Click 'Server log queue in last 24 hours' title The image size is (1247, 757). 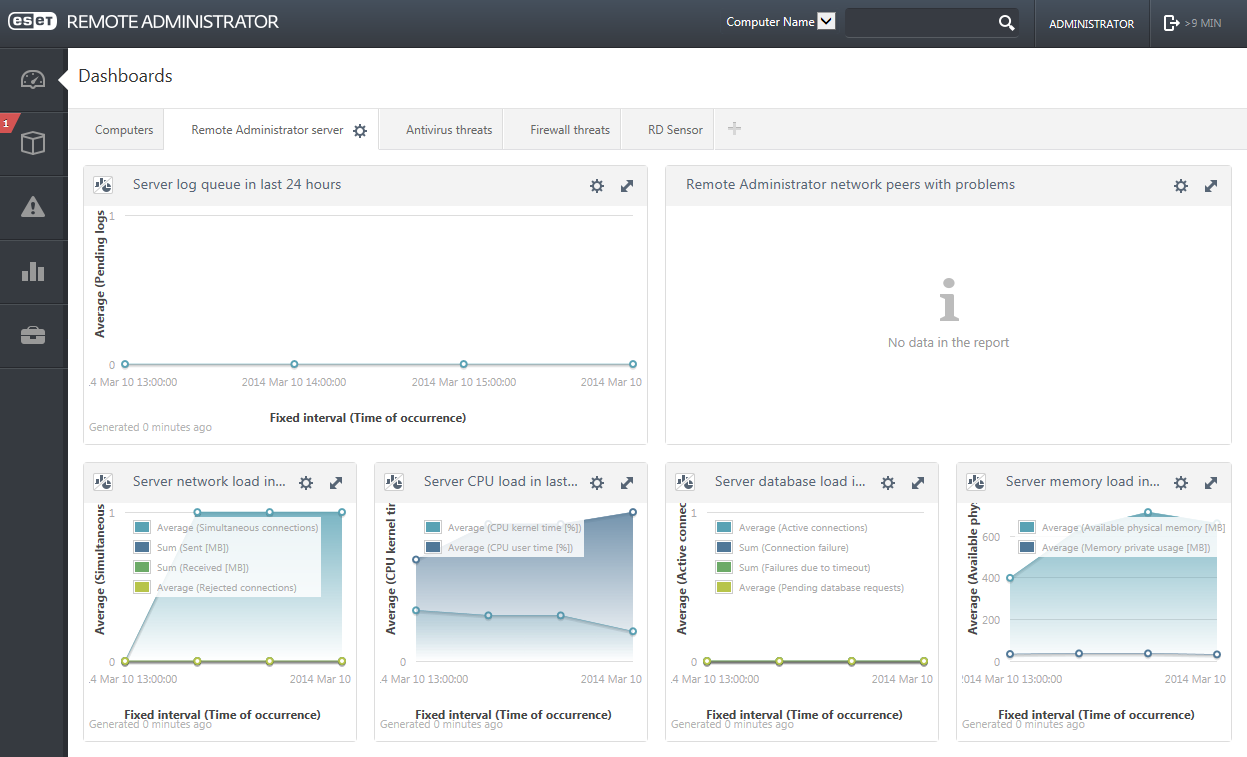tap(237, 184)
